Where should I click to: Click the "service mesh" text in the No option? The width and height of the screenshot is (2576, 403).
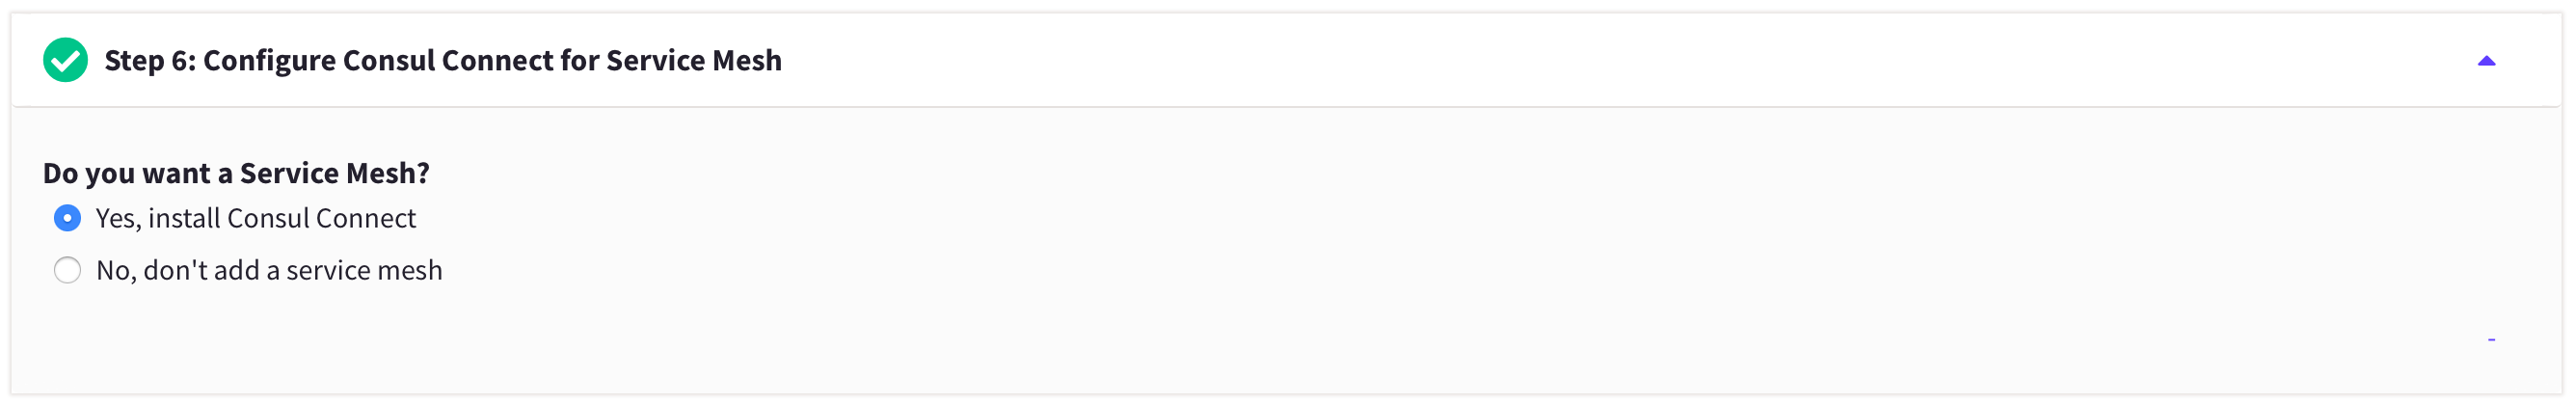tap(364, 270)
